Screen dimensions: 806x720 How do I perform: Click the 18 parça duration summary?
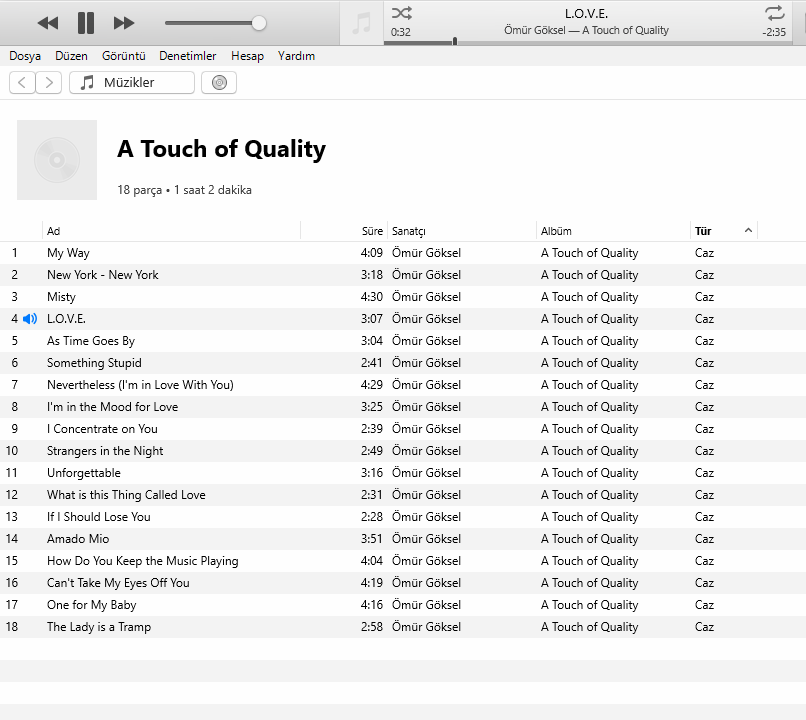[x=185, y=190]
